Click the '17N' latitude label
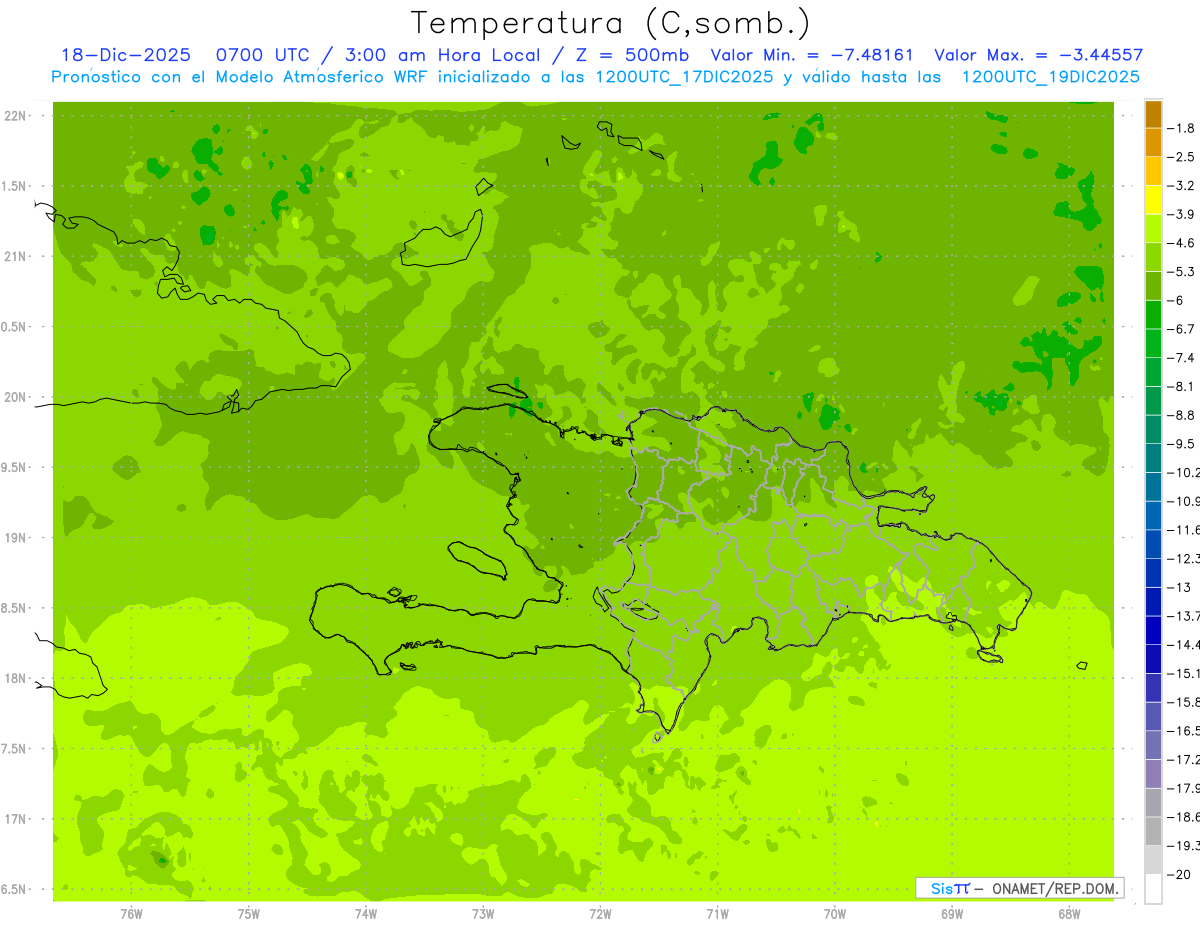Screen dimensions: 1200x927 (x=17, y=819)
